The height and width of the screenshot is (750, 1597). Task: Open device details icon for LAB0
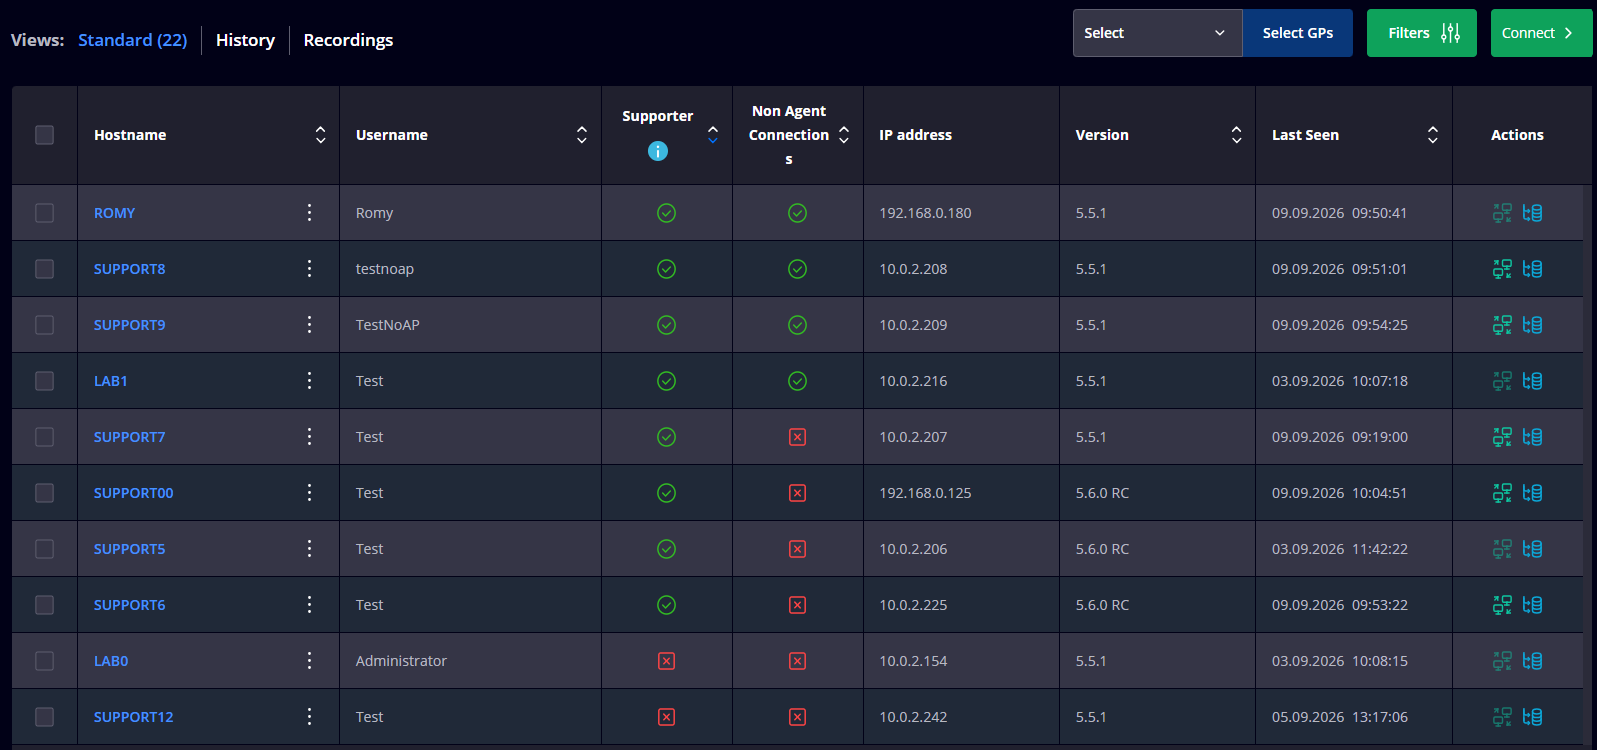(1532, 661)
